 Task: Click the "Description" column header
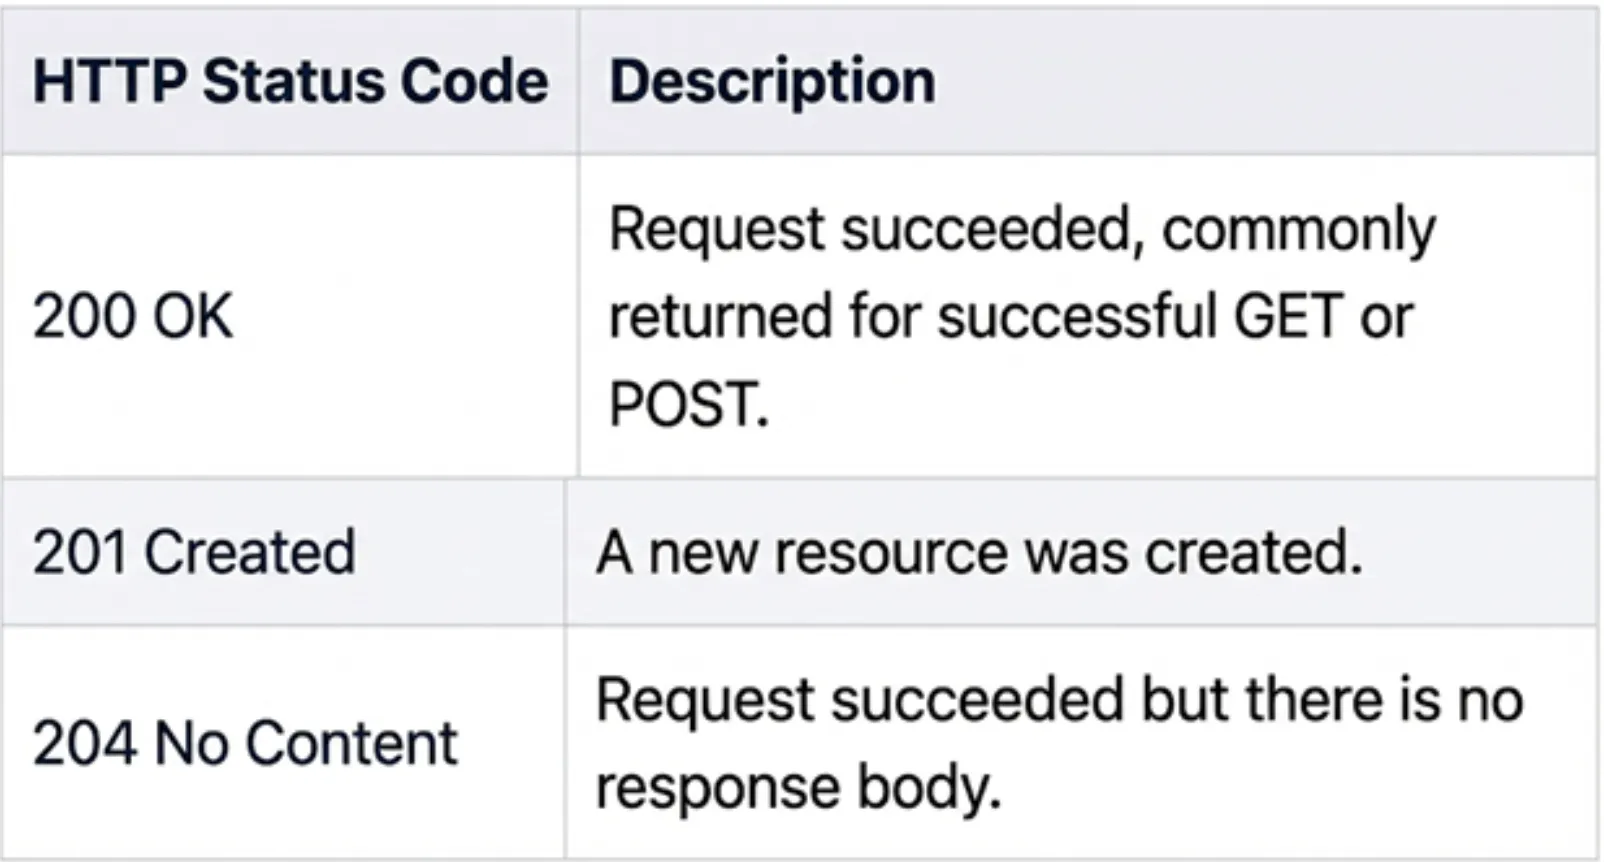tap(772, 81)
